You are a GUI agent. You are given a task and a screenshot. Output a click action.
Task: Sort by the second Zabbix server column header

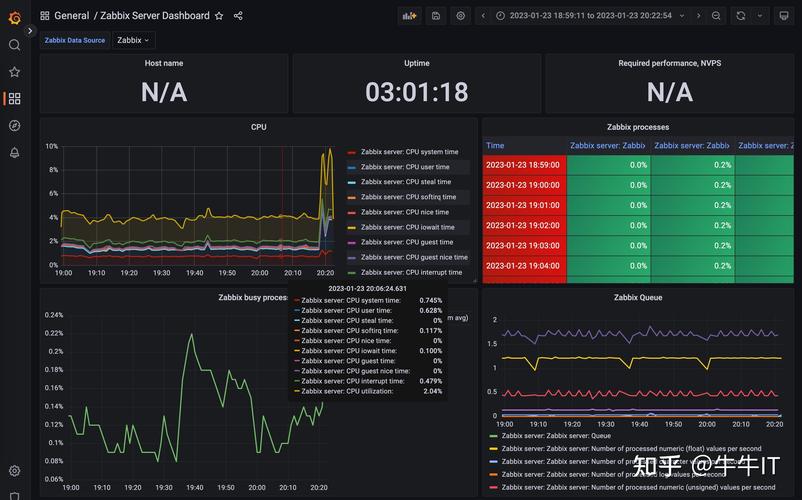click(692, 146)
